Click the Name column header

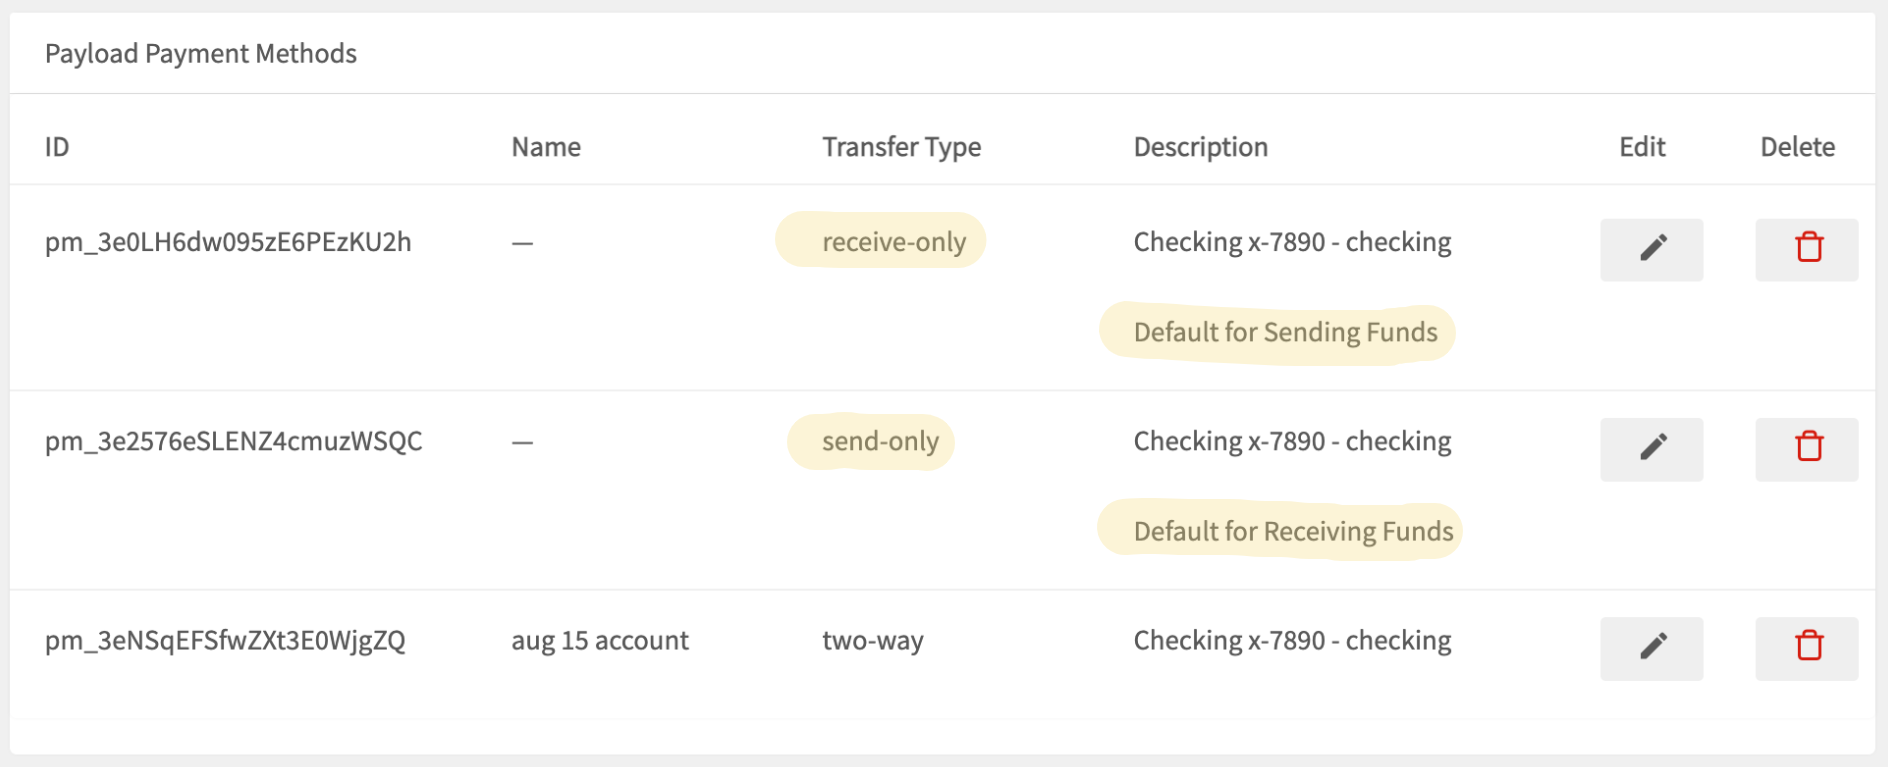tap(546, 147)
